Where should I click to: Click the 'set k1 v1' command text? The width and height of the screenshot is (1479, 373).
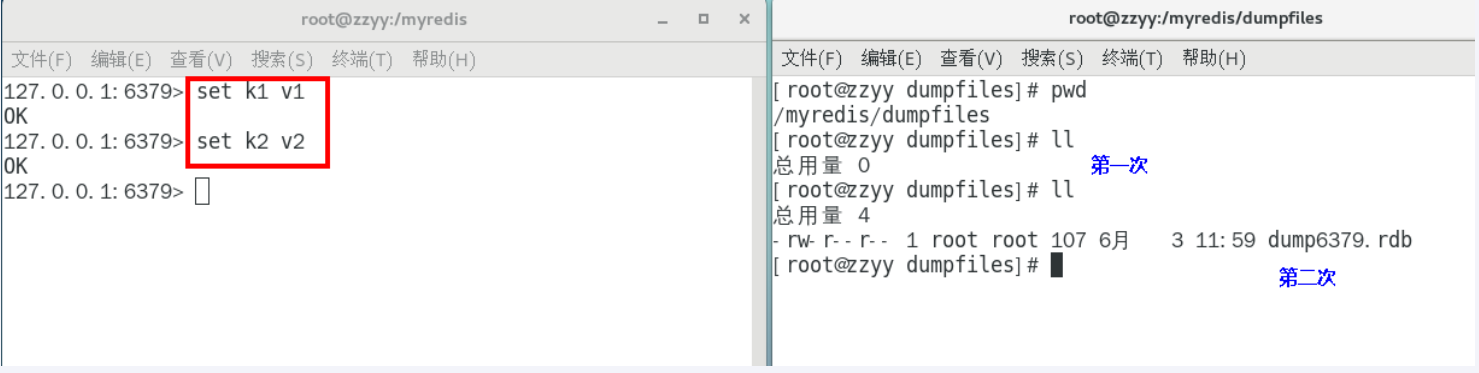point(250,92)
